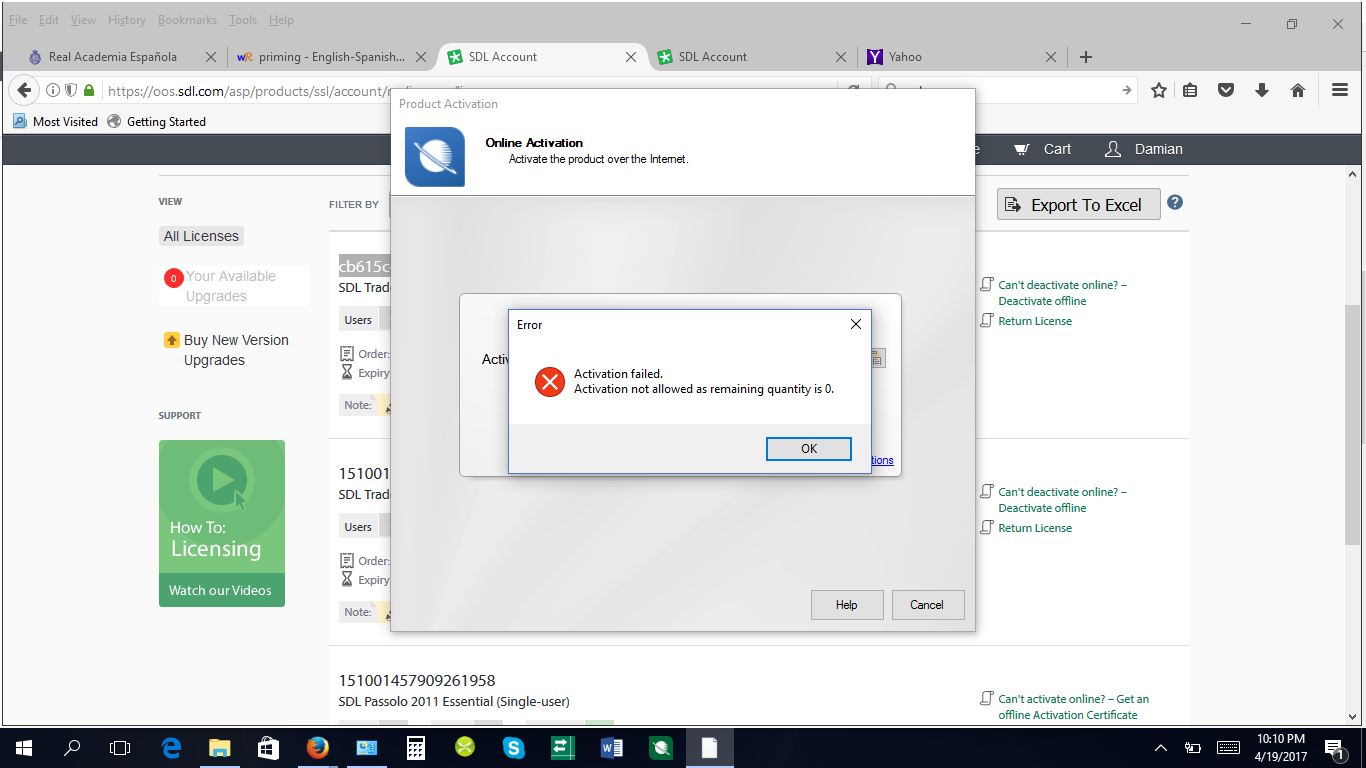1366x768 pixels.
Task: Open Task View on taskbar
Action: pyautogui.click(x=120, y=747)
